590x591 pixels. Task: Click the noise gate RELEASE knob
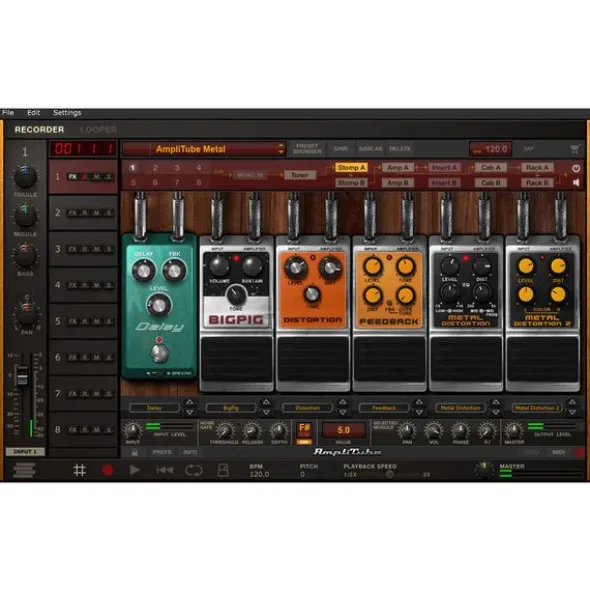[252, 431]
